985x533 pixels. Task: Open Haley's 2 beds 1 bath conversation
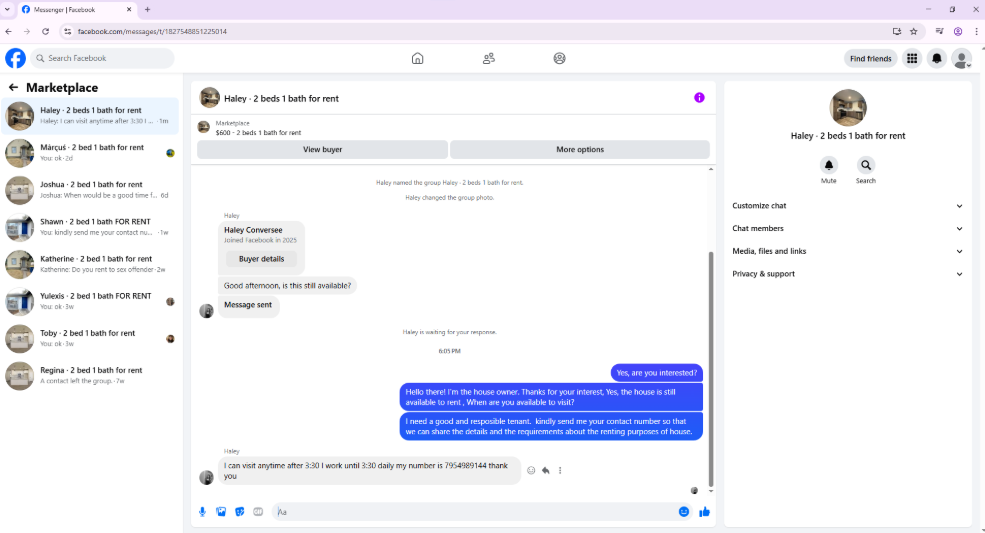90,116
